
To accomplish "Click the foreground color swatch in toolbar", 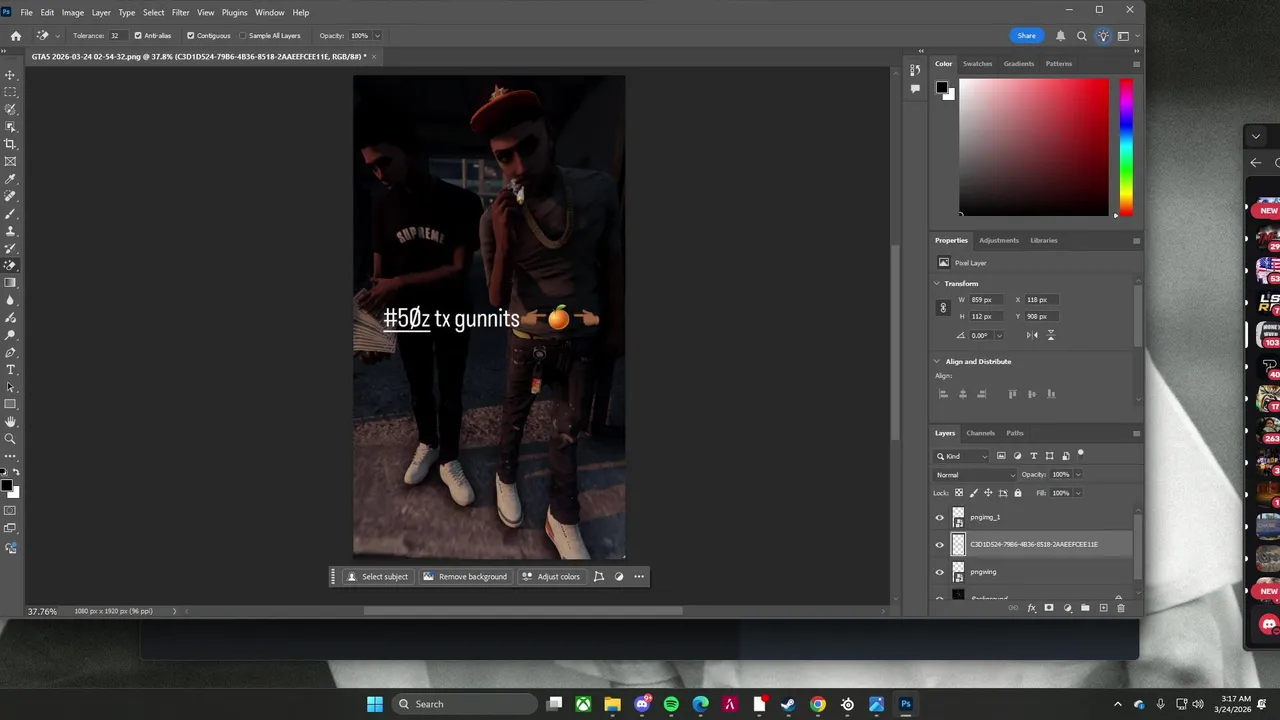I will click(6, 486).
